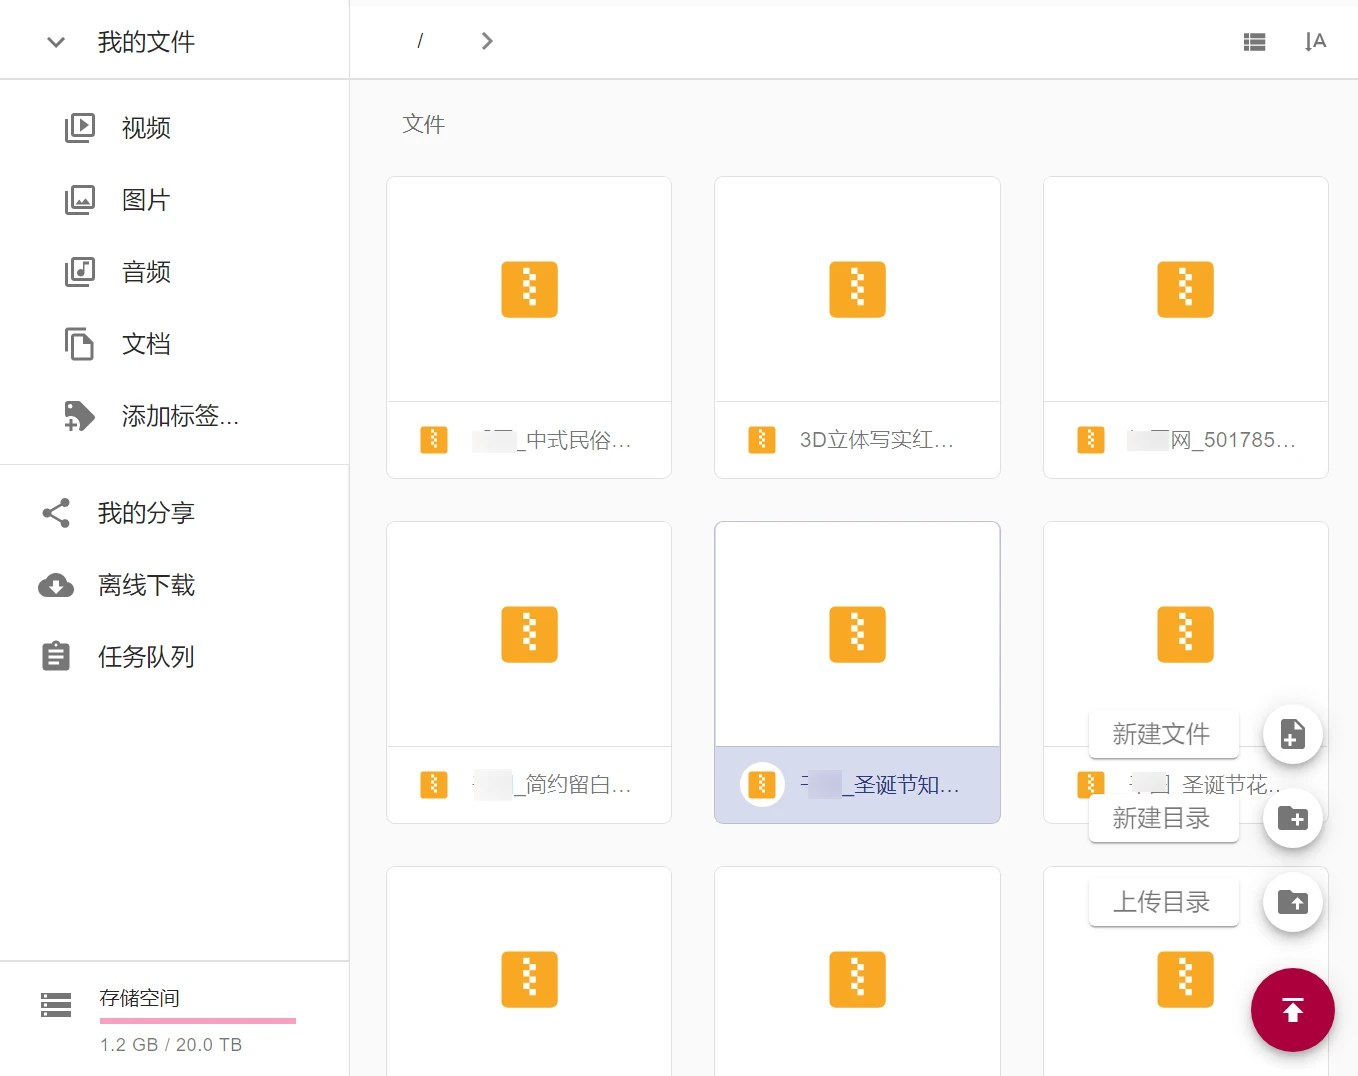This screenshot has height=1076, width=1358.
Task: Open the 文档 category
Action: pos(146,344)
